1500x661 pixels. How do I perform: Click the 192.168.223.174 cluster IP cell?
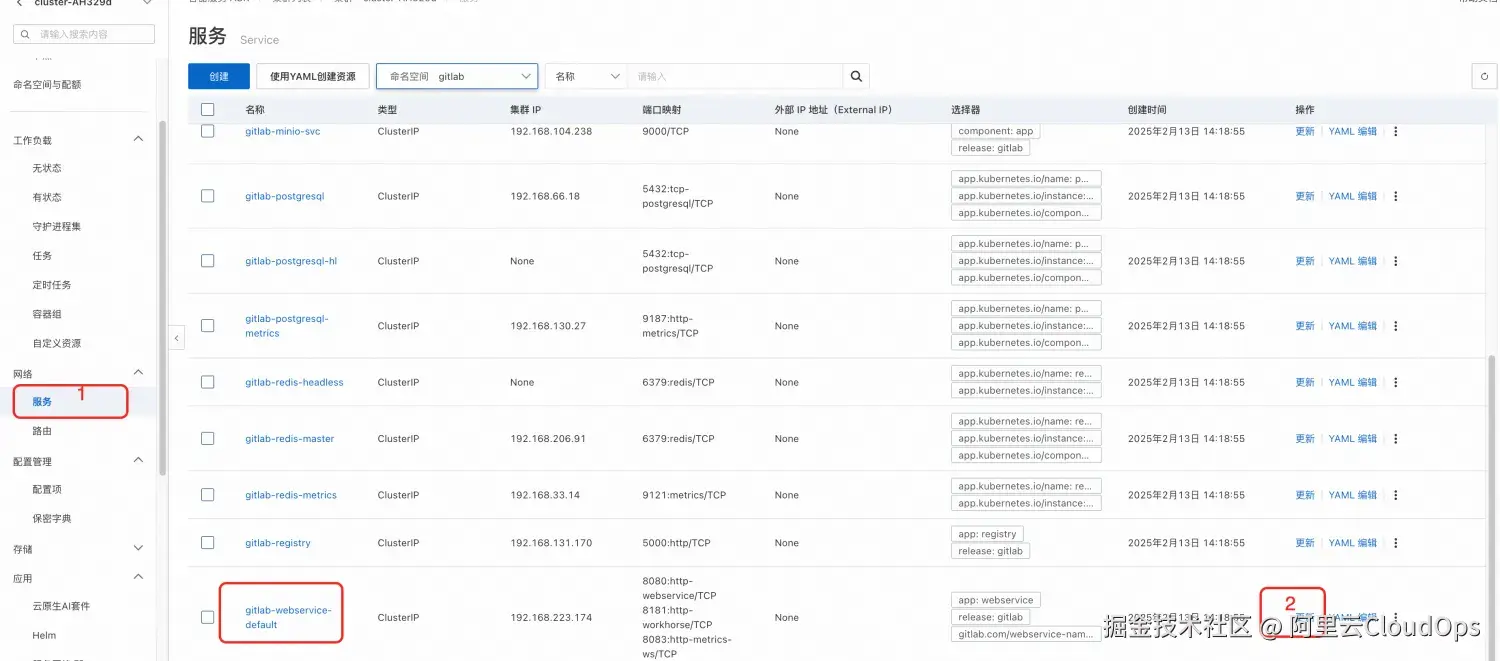[x=551, y=617]
